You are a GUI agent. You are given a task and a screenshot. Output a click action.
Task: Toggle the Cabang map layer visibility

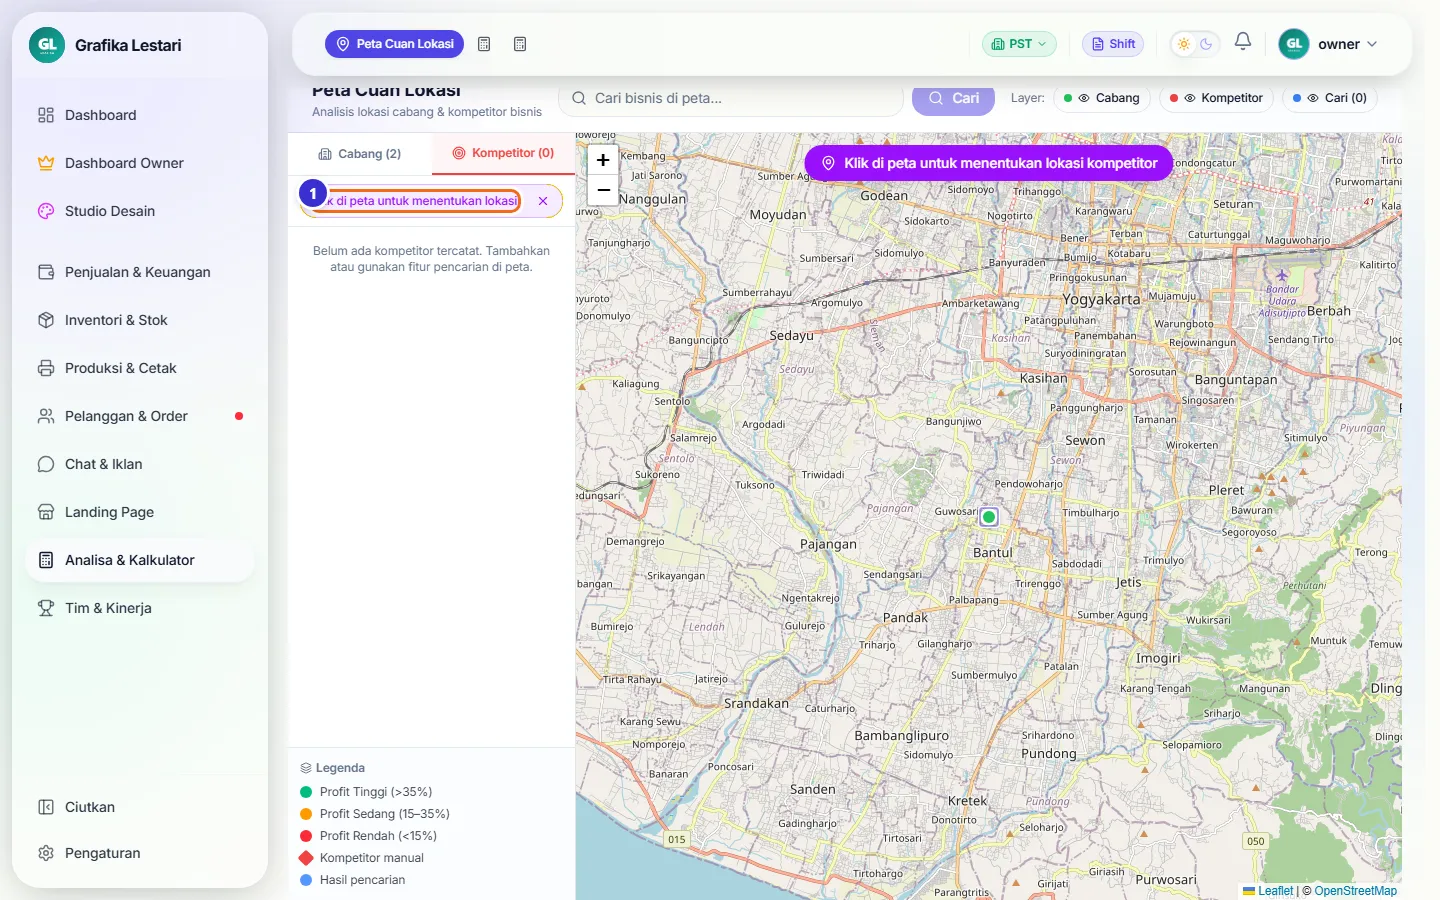[1102, 98]
